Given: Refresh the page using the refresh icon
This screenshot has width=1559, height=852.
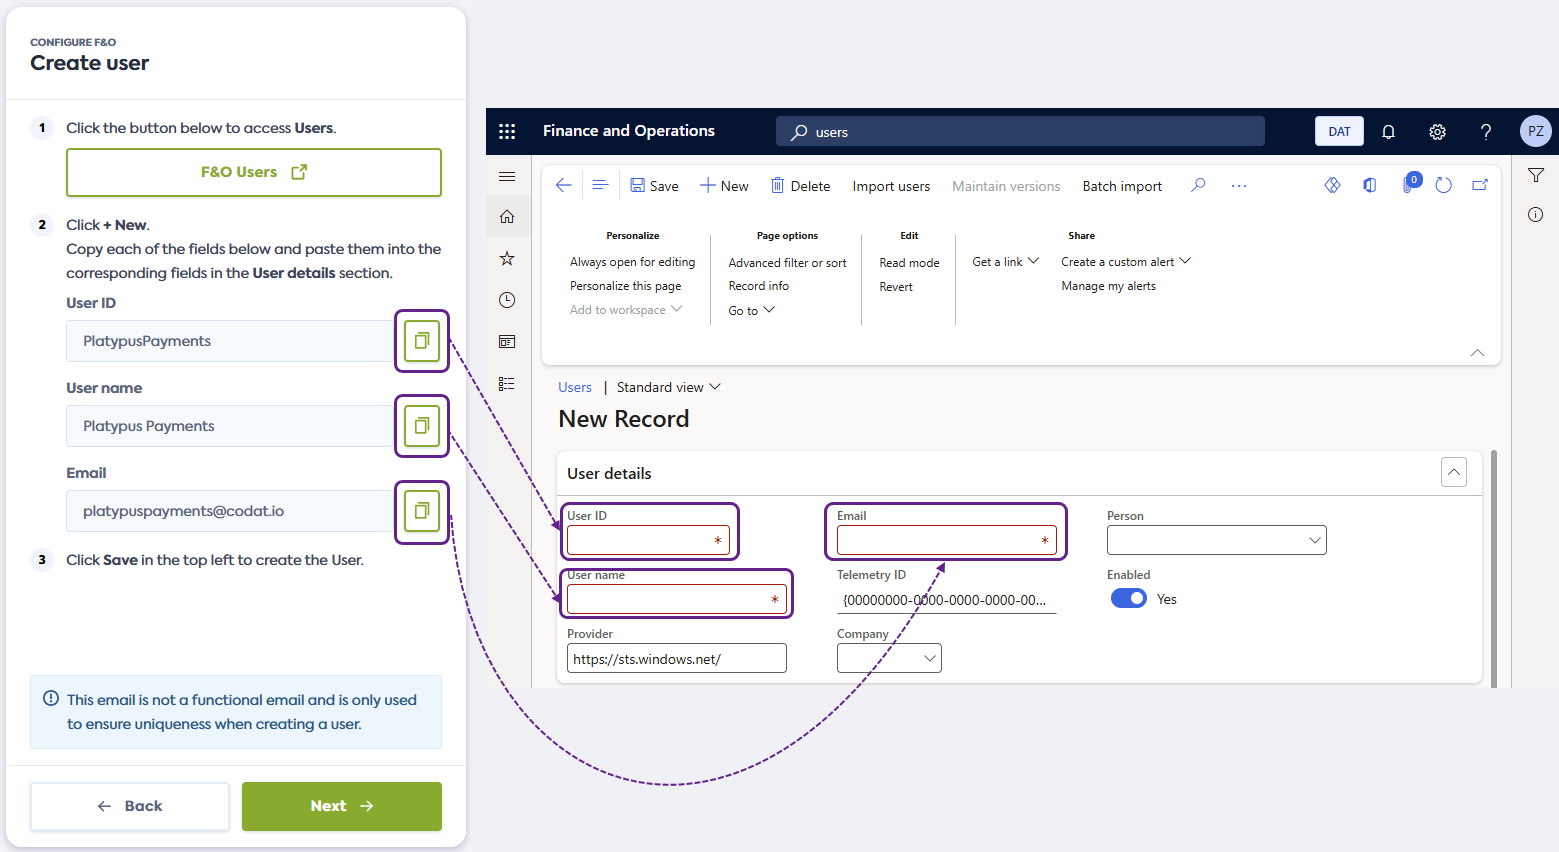Looking at the screenshot, I should coord(1443,186).
